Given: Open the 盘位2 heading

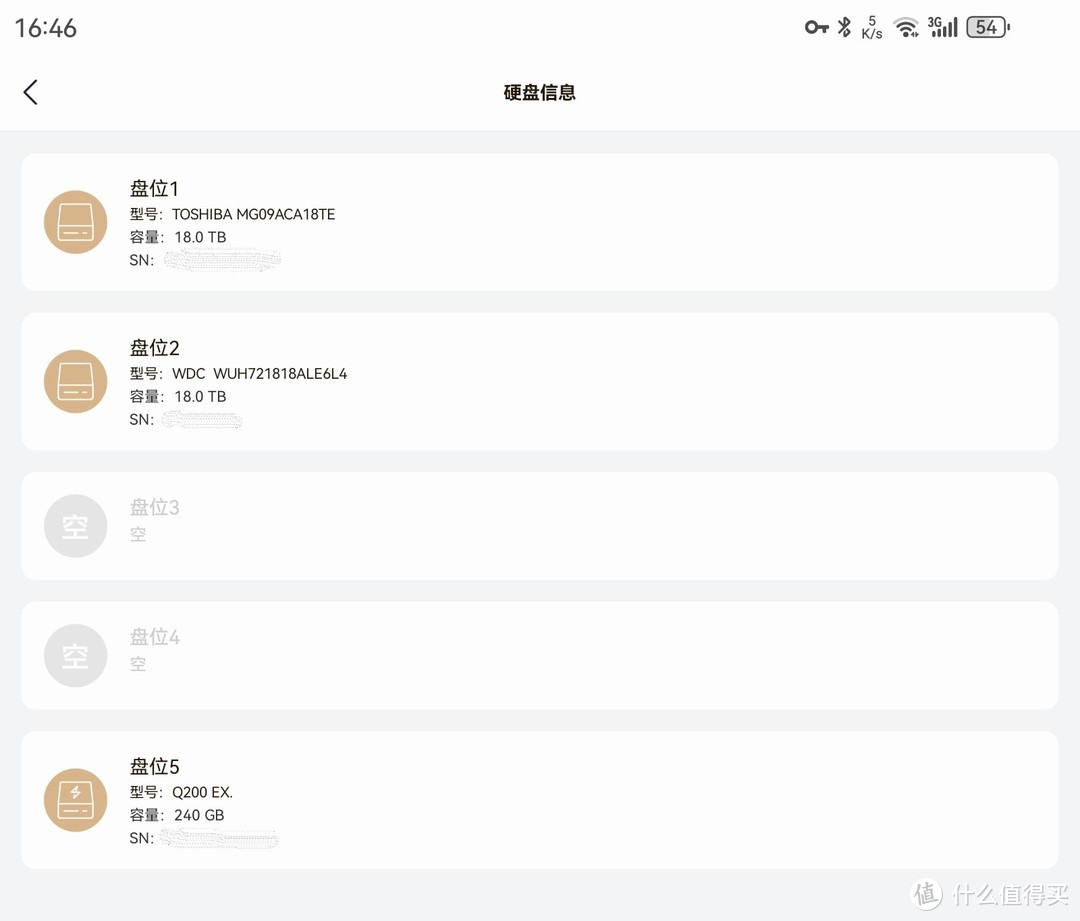Looking at the screenshot, I should coord(154,348).
